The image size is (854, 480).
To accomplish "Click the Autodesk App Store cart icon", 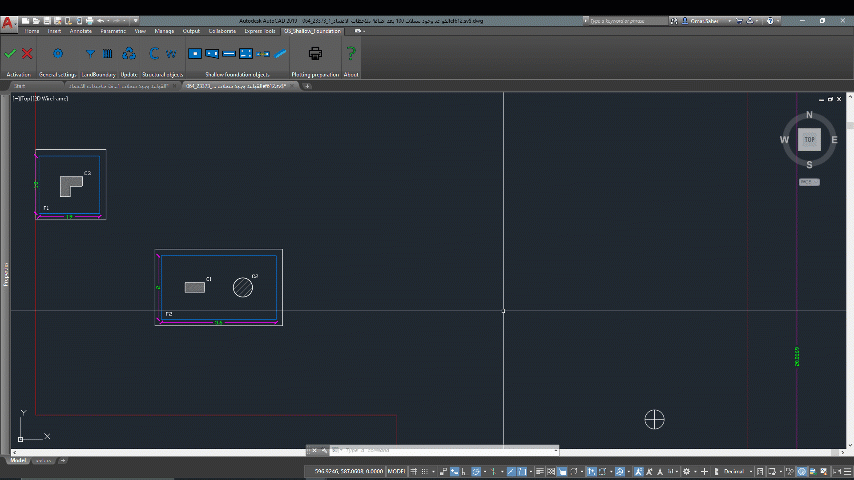I will [739, 21].
